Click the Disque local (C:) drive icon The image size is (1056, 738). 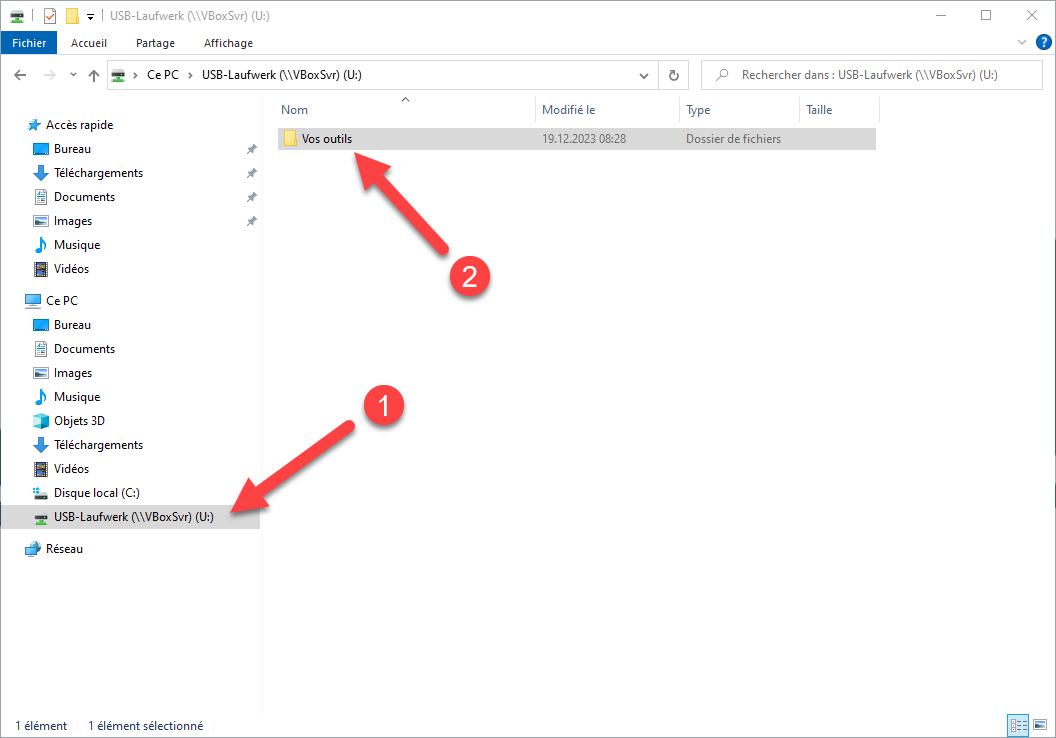(x=41, y=493)
